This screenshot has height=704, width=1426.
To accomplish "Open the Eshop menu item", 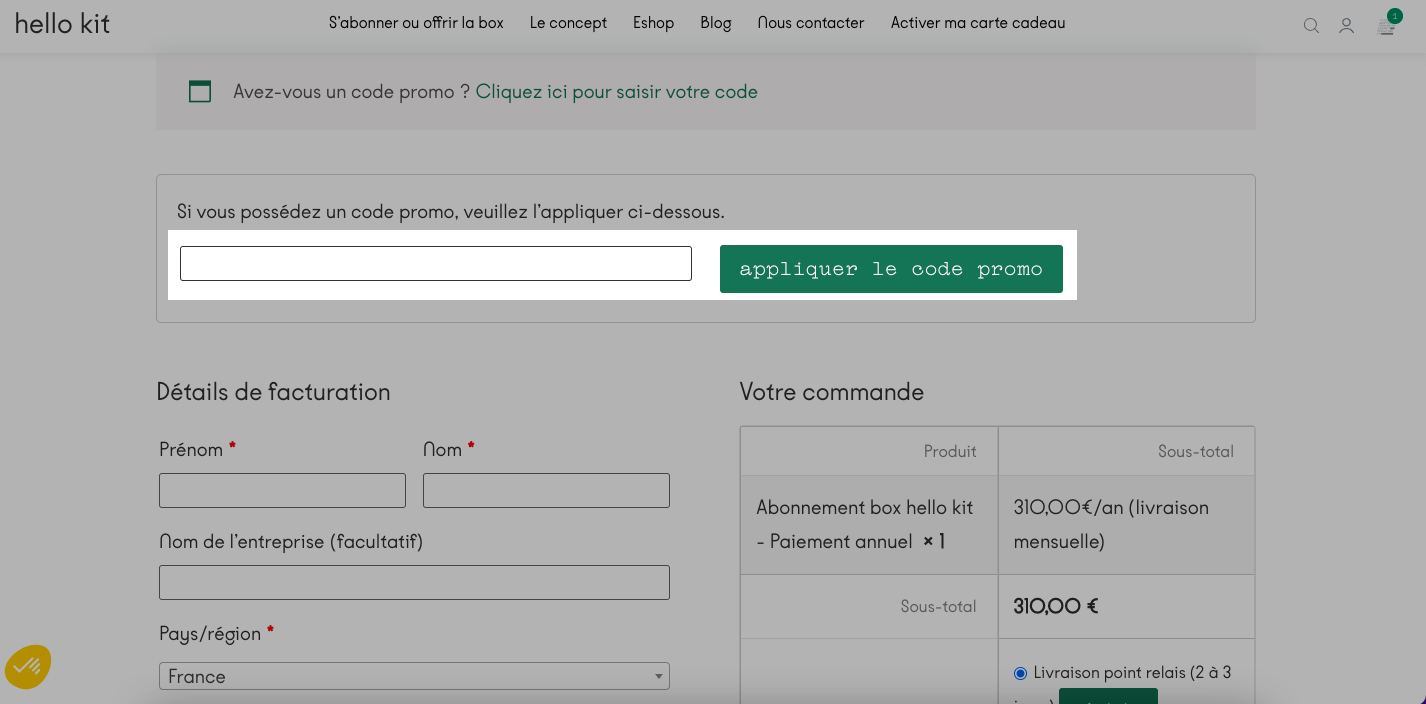I will pyautogui.click(x=653, y=23).
